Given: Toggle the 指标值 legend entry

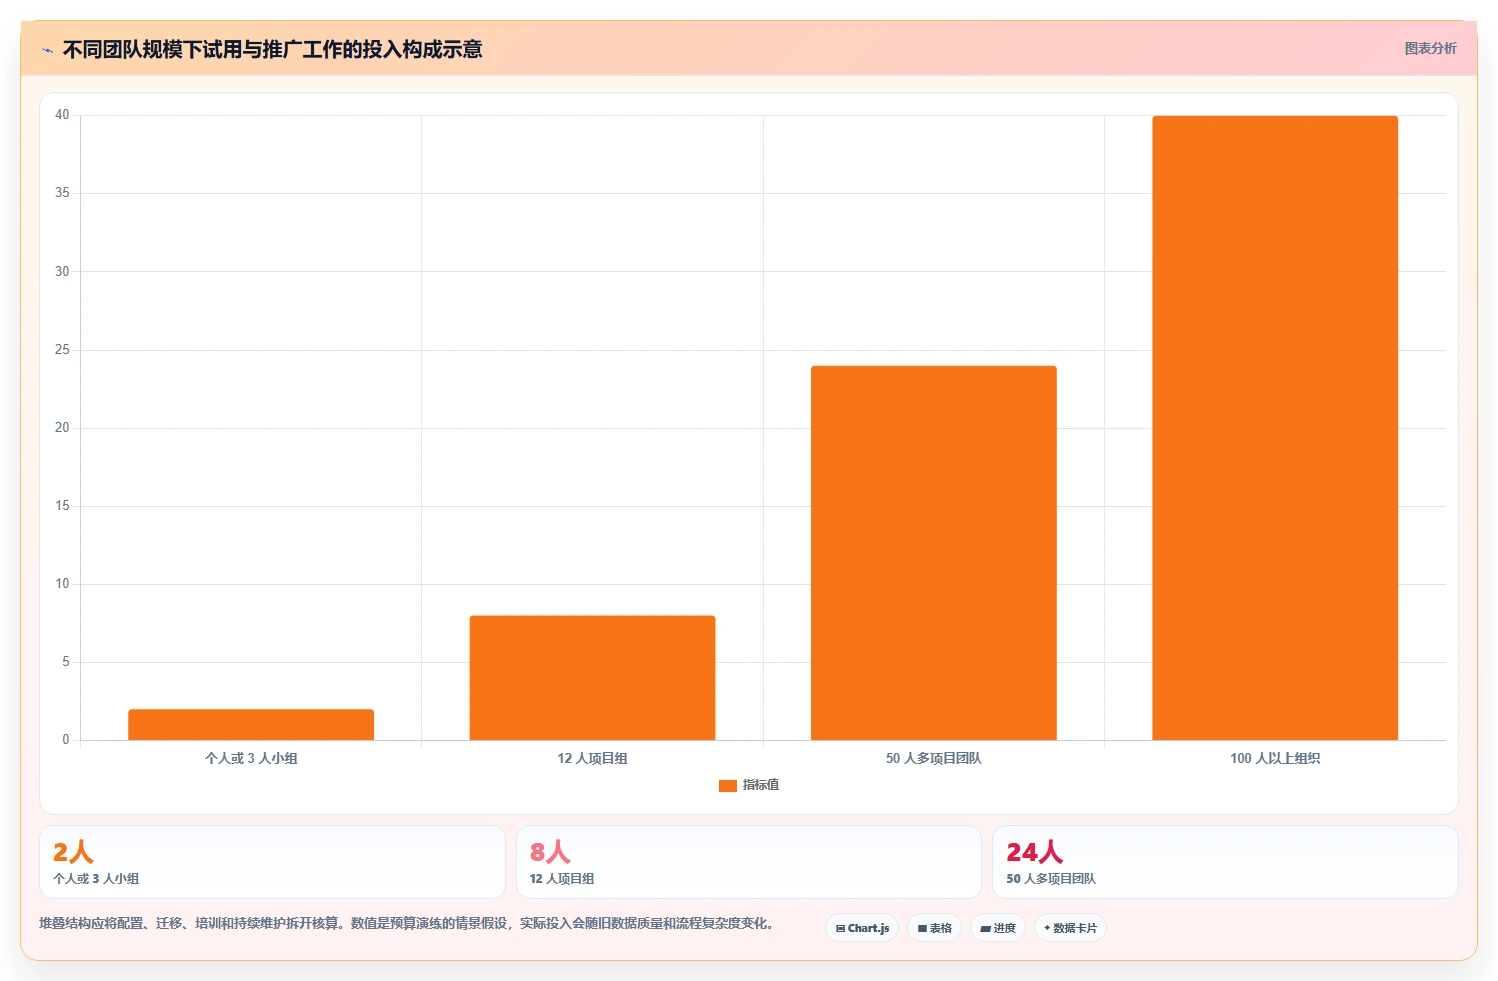Looking at the screenshot, I should (749, 785).
